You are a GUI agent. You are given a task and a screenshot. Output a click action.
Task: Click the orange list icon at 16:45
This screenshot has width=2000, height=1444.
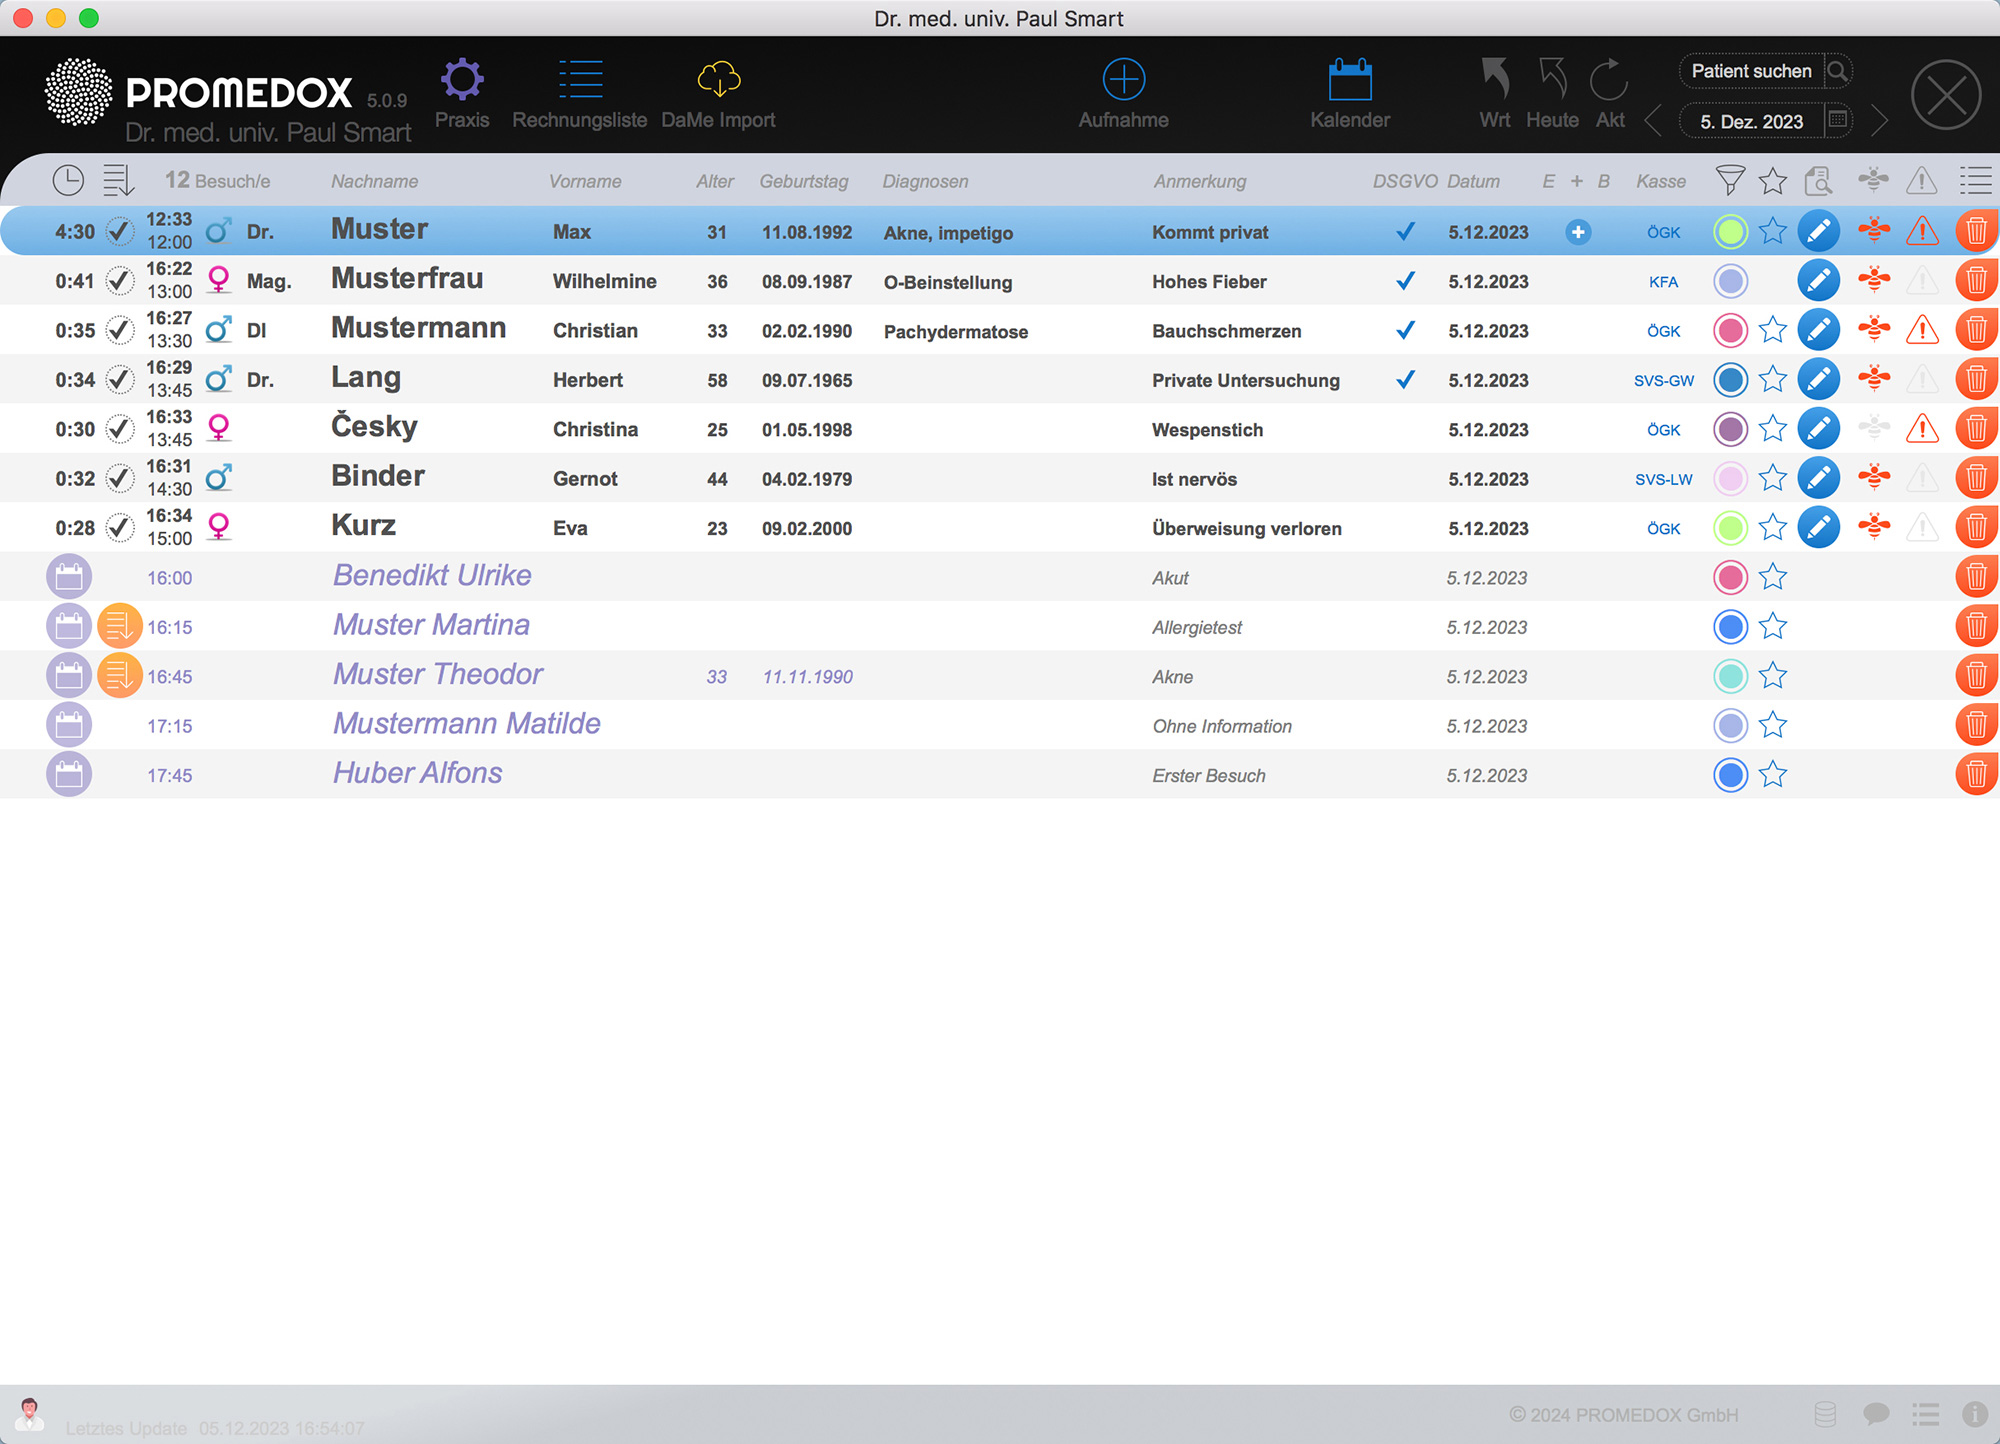[120, 675]
